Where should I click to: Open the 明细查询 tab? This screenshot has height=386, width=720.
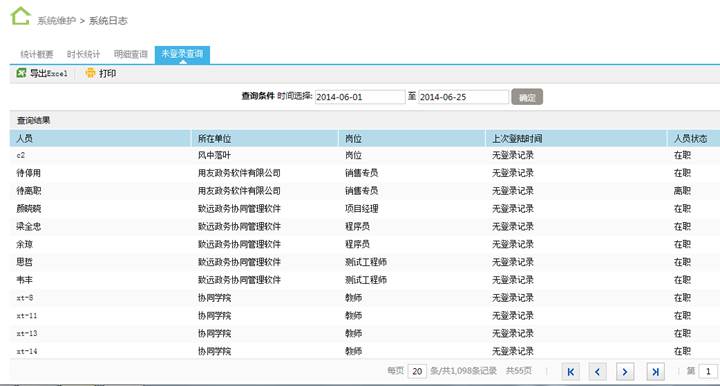coord(130,55)
